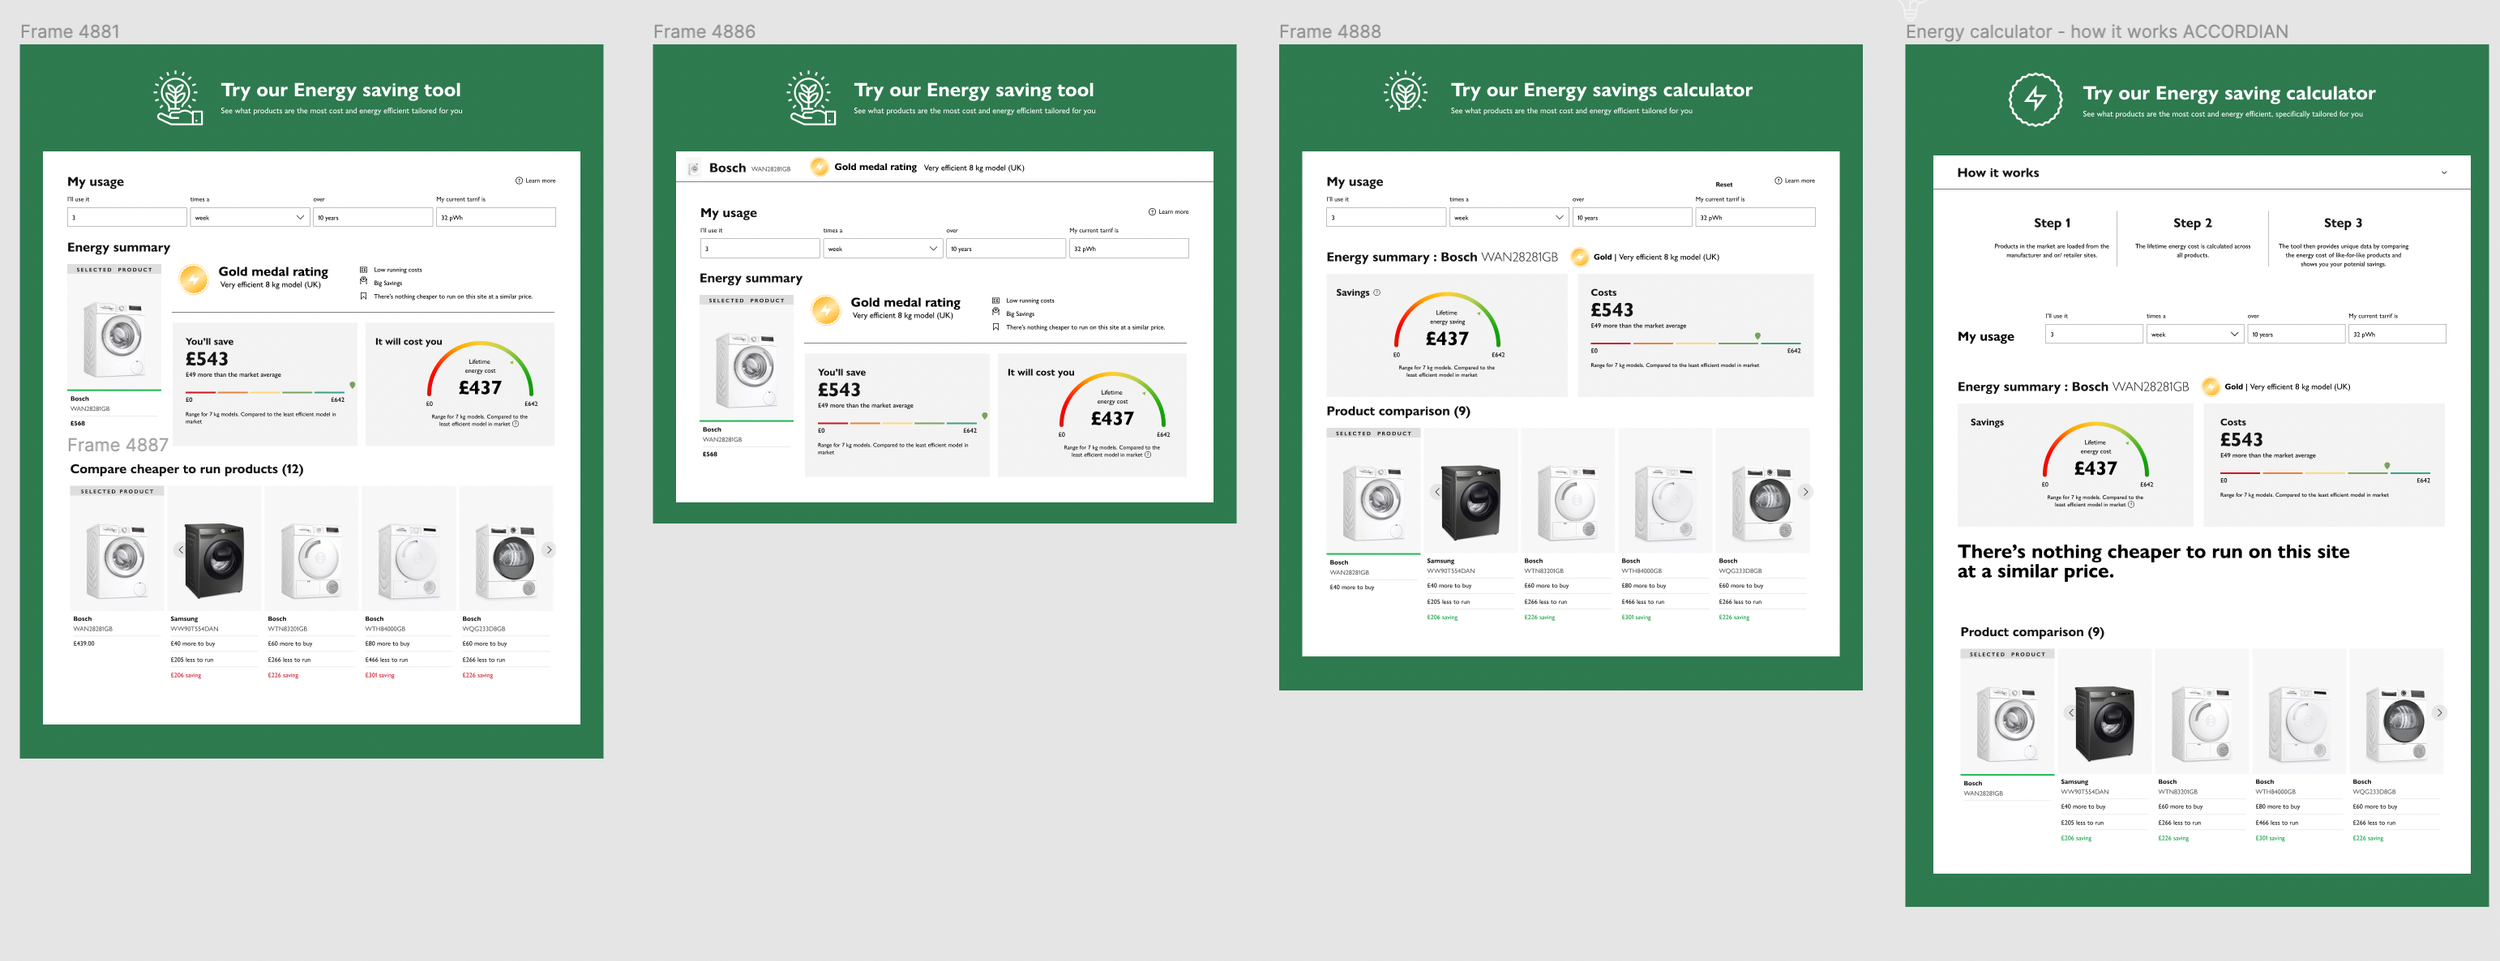The height and width of the screenshot is (961, 2500).
Task: Click info icon next to Savings in Frame 4888
Action: 1377,293
